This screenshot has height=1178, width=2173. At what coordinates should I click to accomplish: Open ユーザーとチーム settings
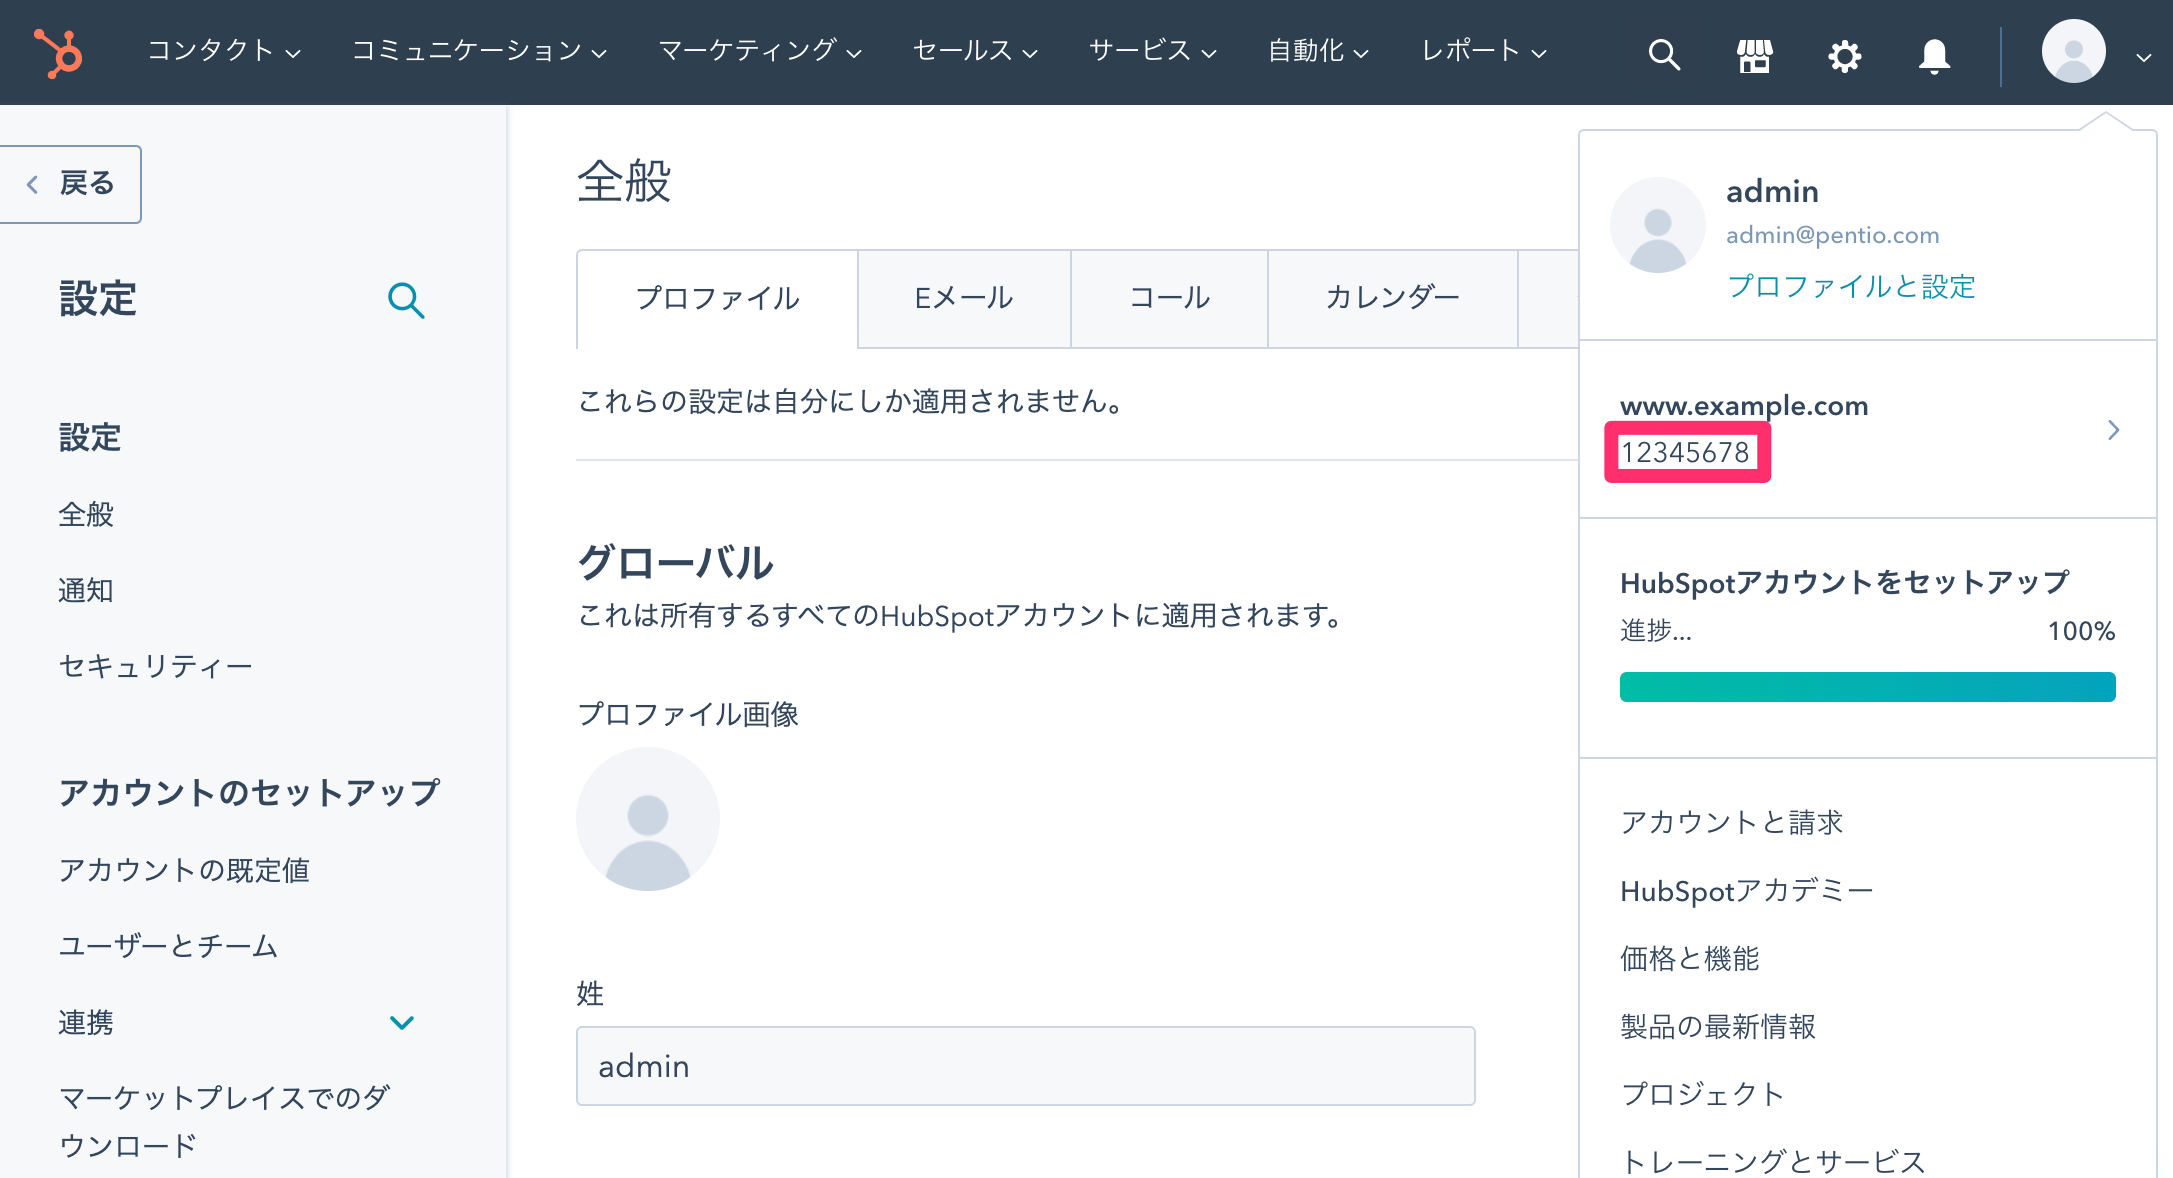click(168, 946)
